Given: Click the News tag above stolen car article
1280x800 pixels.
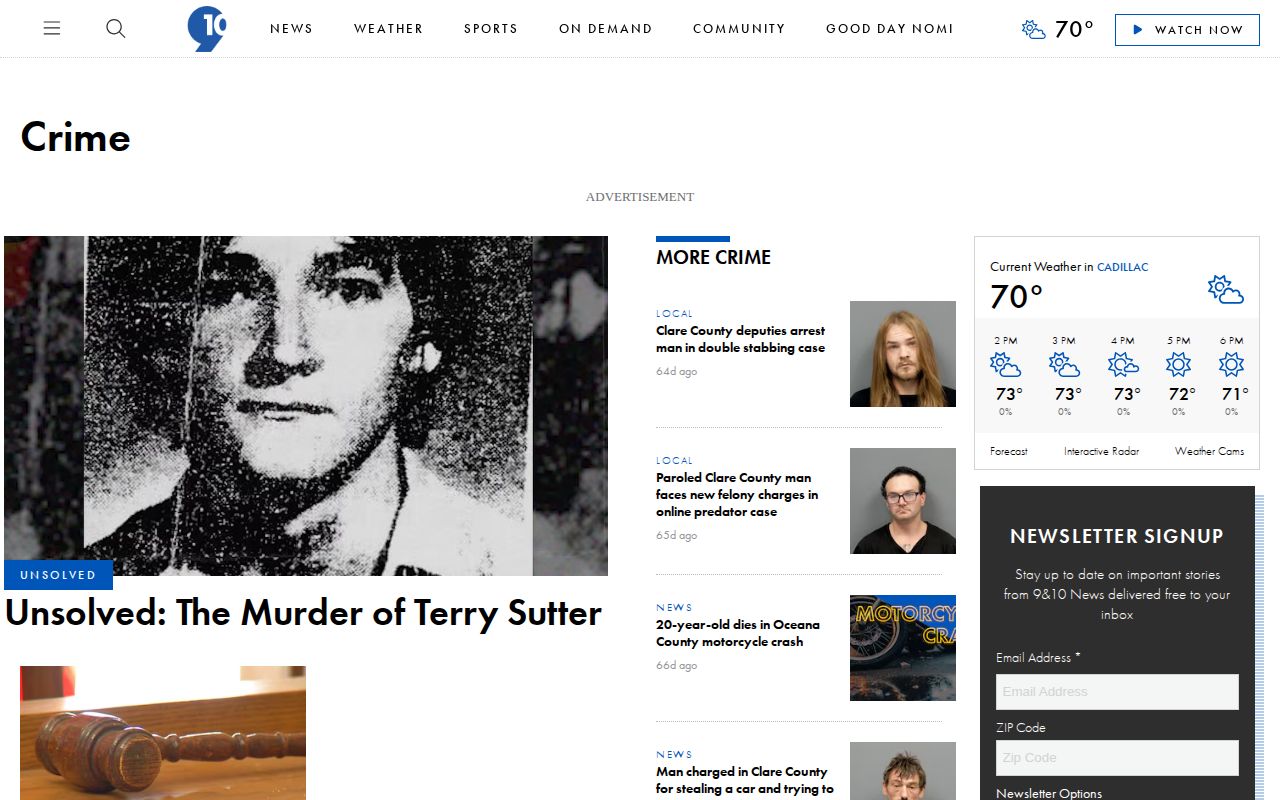Looking at the screenshot, I should (x=674, y=755).
